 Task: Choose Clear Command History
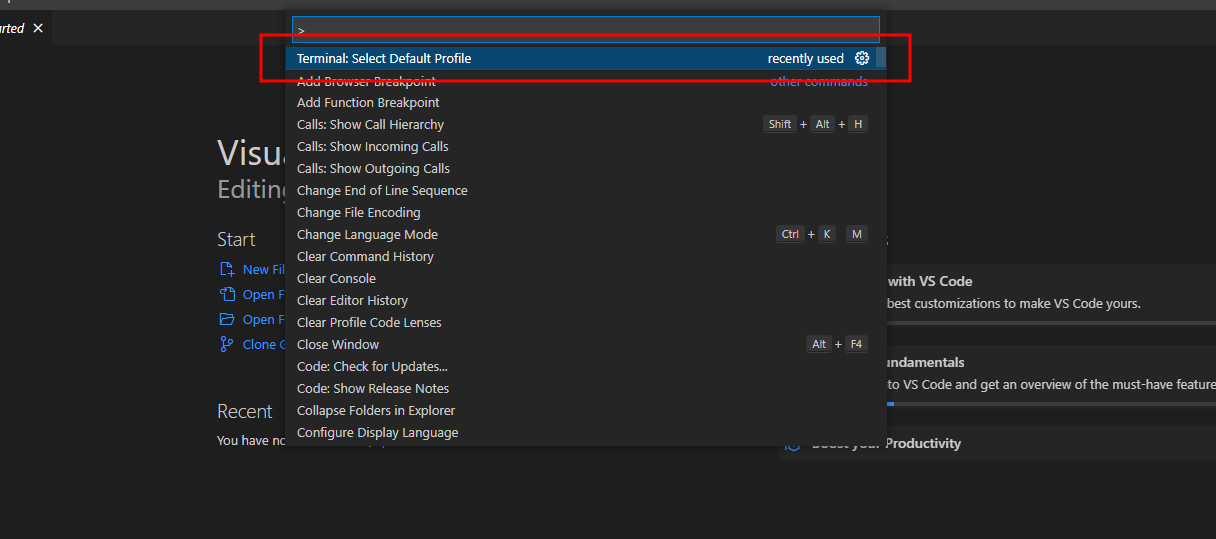tap(581, 256)
